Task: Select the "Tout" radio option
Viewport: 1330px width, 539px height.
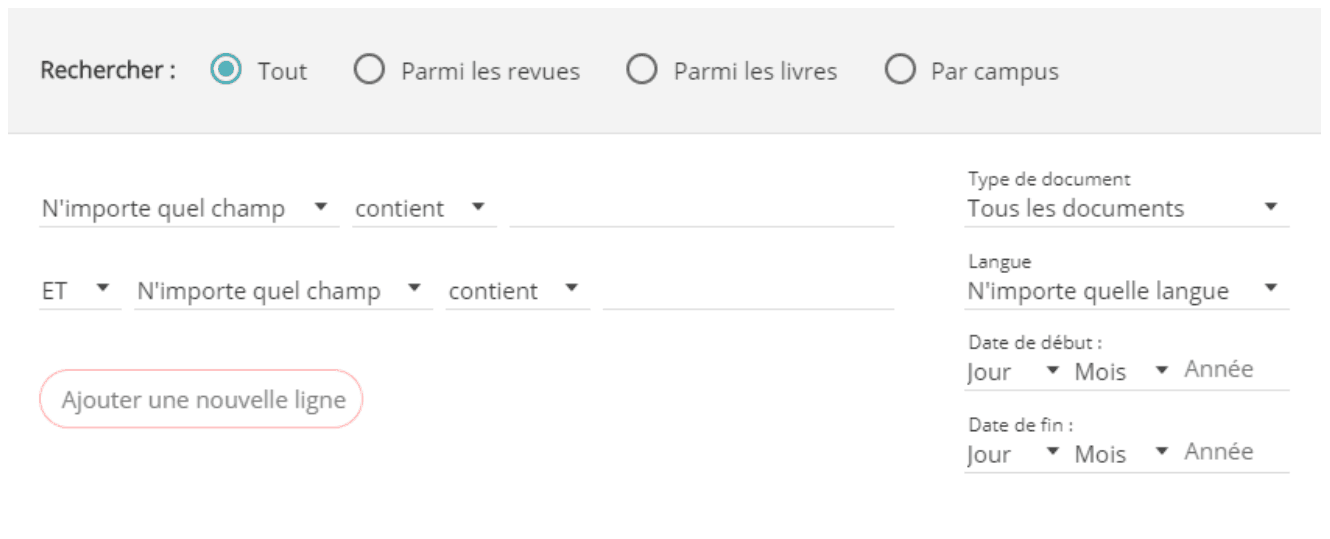Action: [x=227, y=71]
